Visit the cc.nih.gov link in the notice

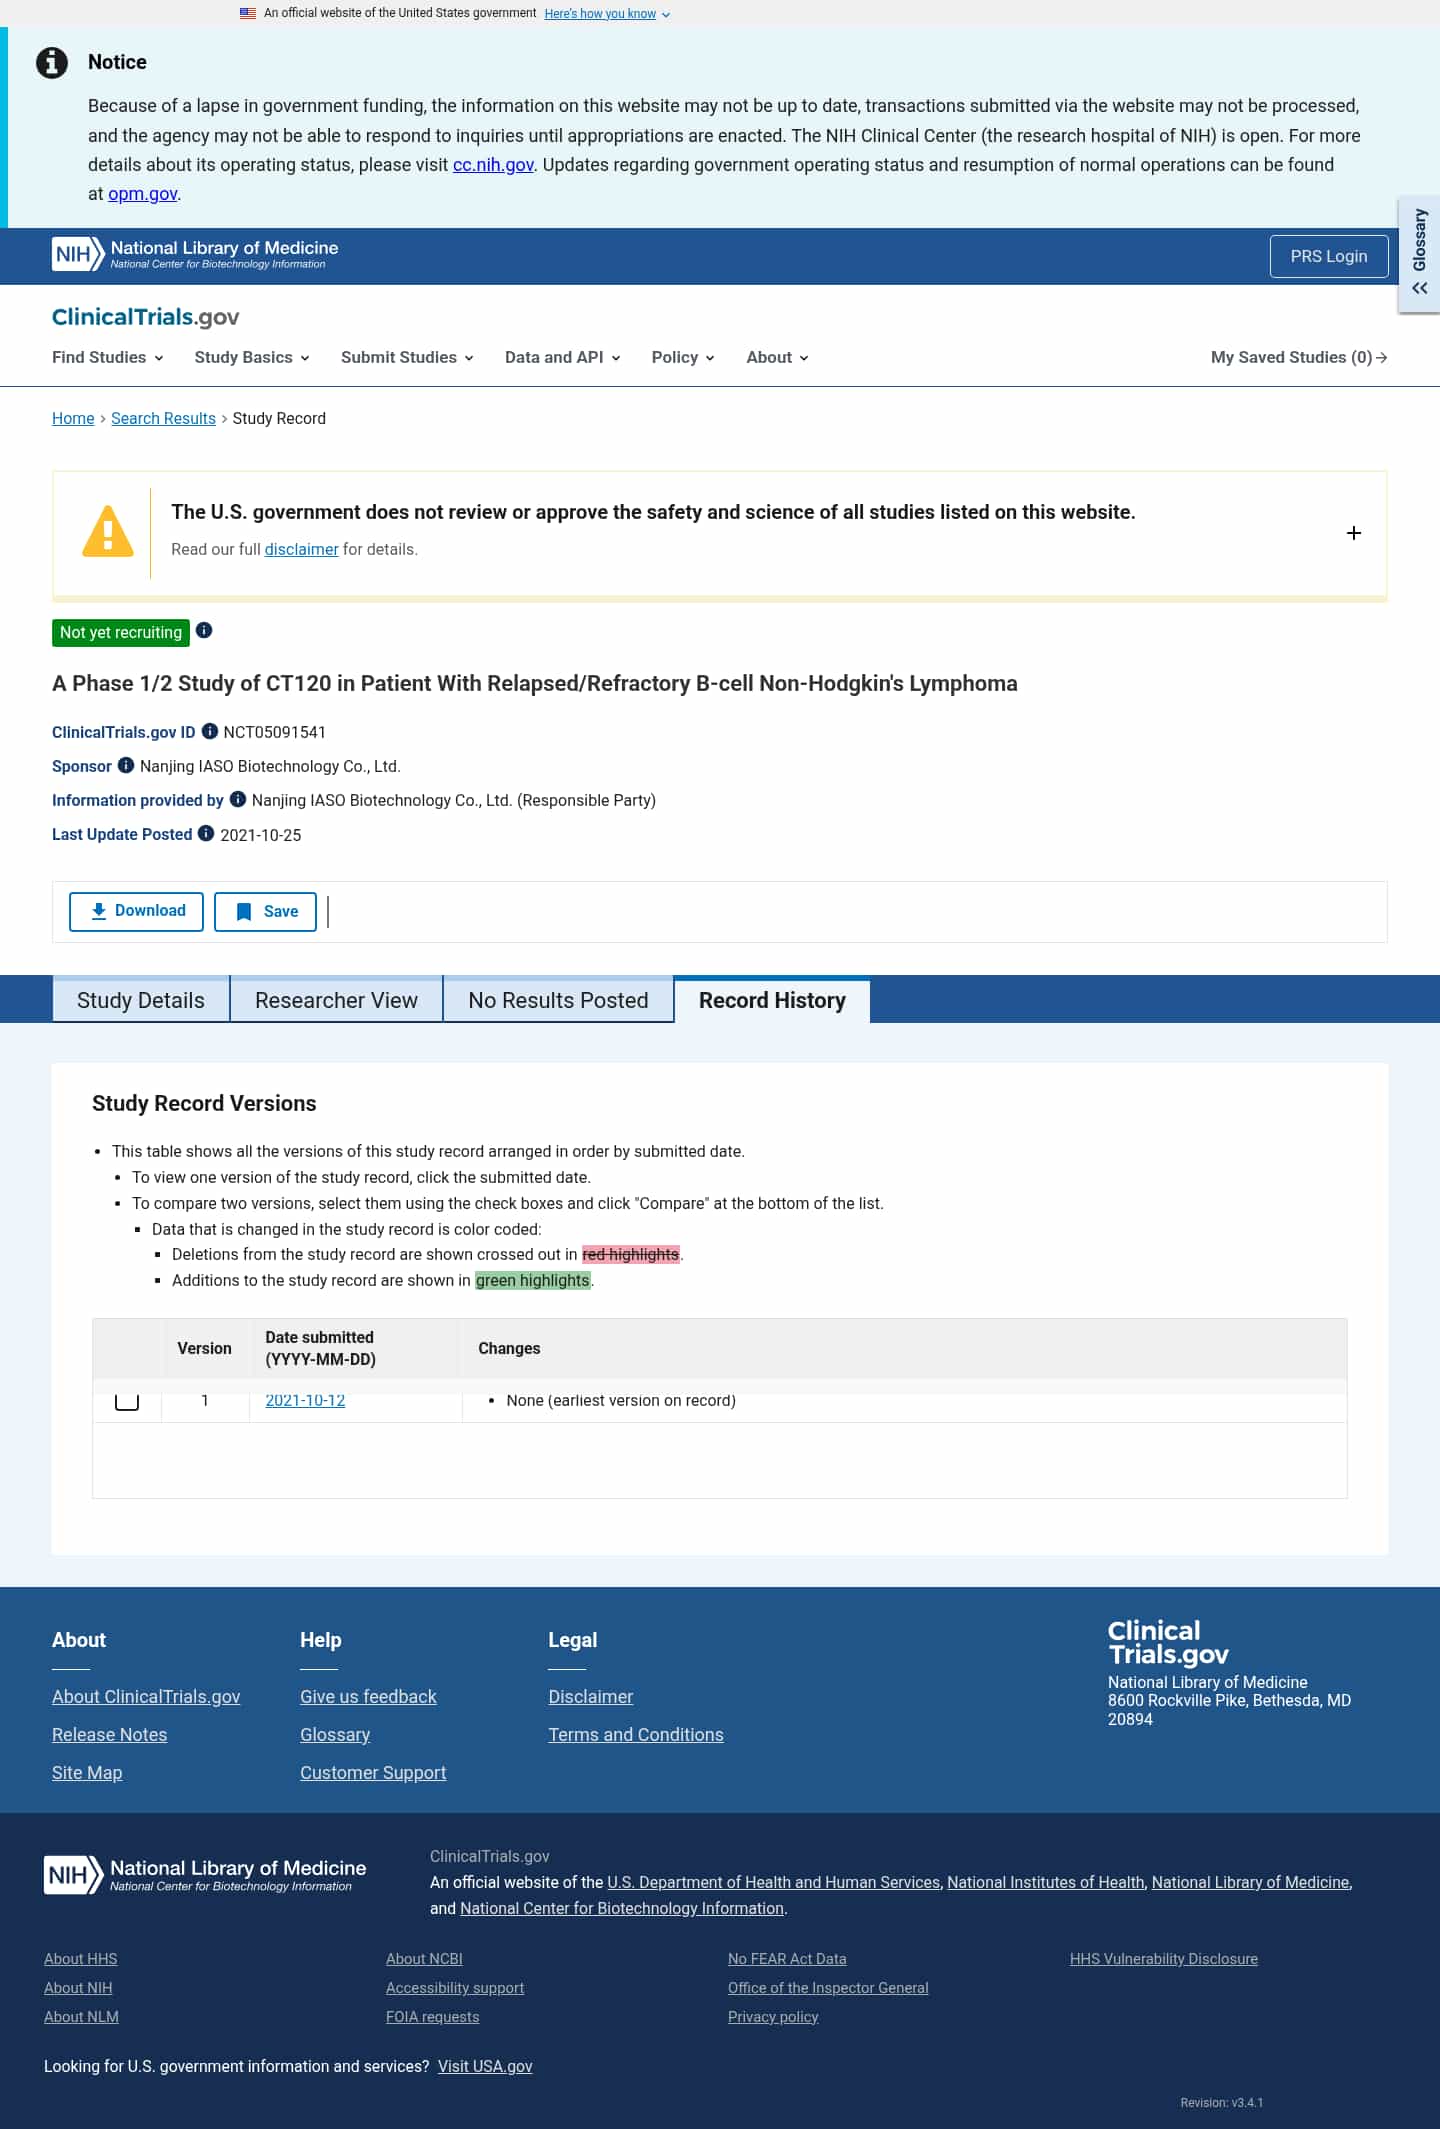pyautogui.click(x=493, y=164)
